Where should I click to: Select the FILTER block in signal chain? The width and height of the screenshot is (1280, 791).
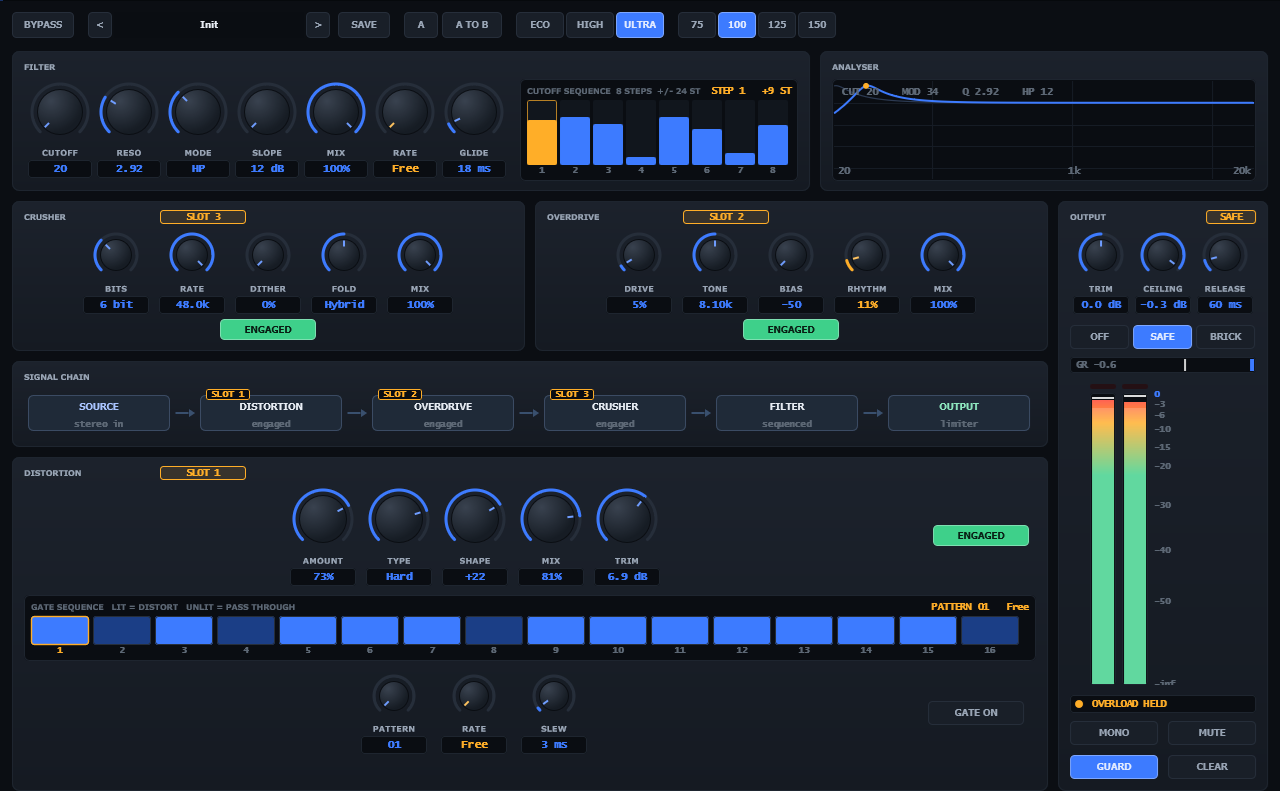pyautogui.click(x=787, y=413)
